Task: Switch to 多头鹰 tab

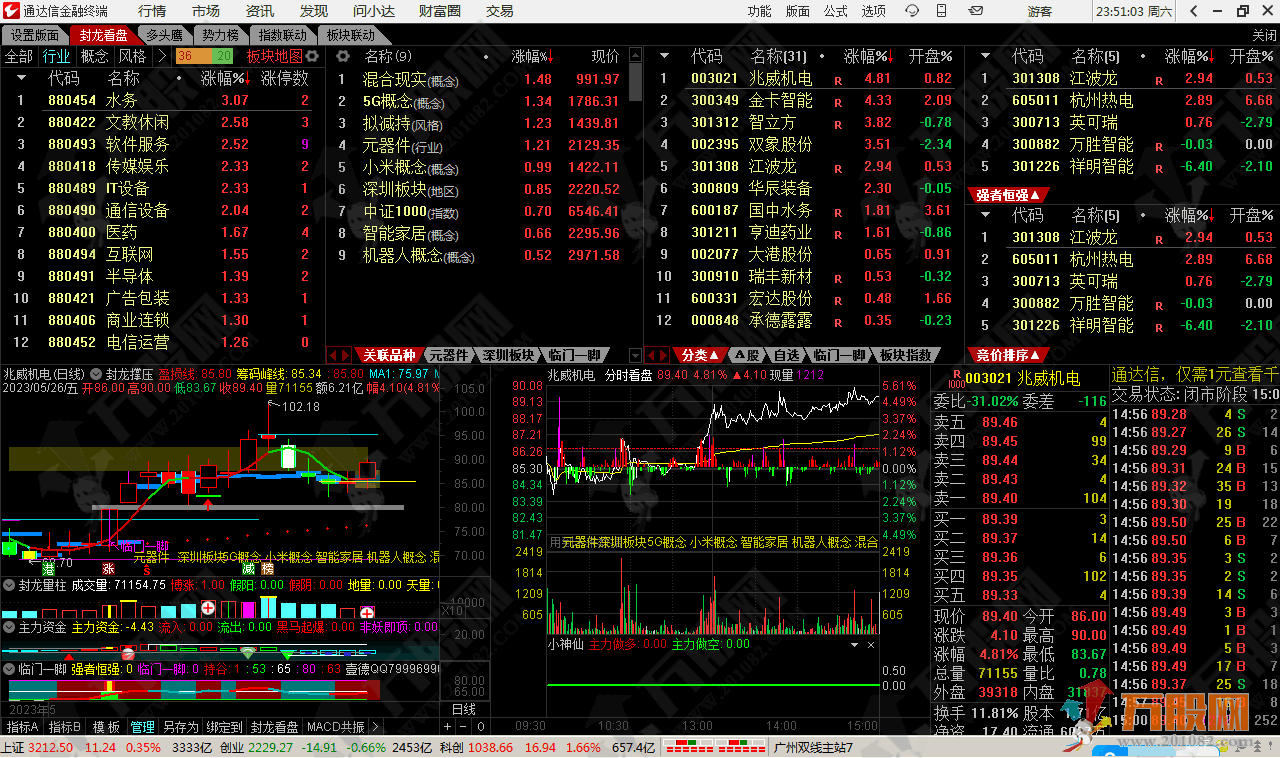Action: (x=164, y=35)
